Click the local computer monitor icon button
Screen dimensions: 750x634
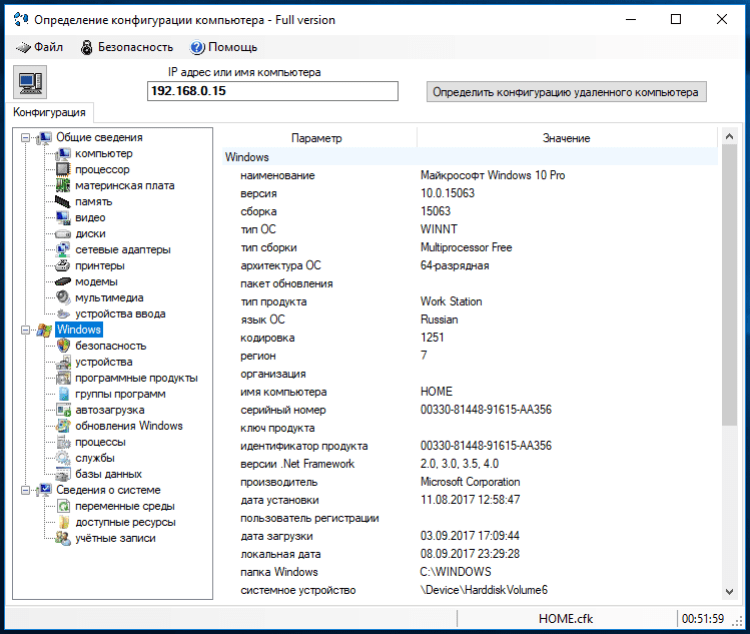point(30,82)
